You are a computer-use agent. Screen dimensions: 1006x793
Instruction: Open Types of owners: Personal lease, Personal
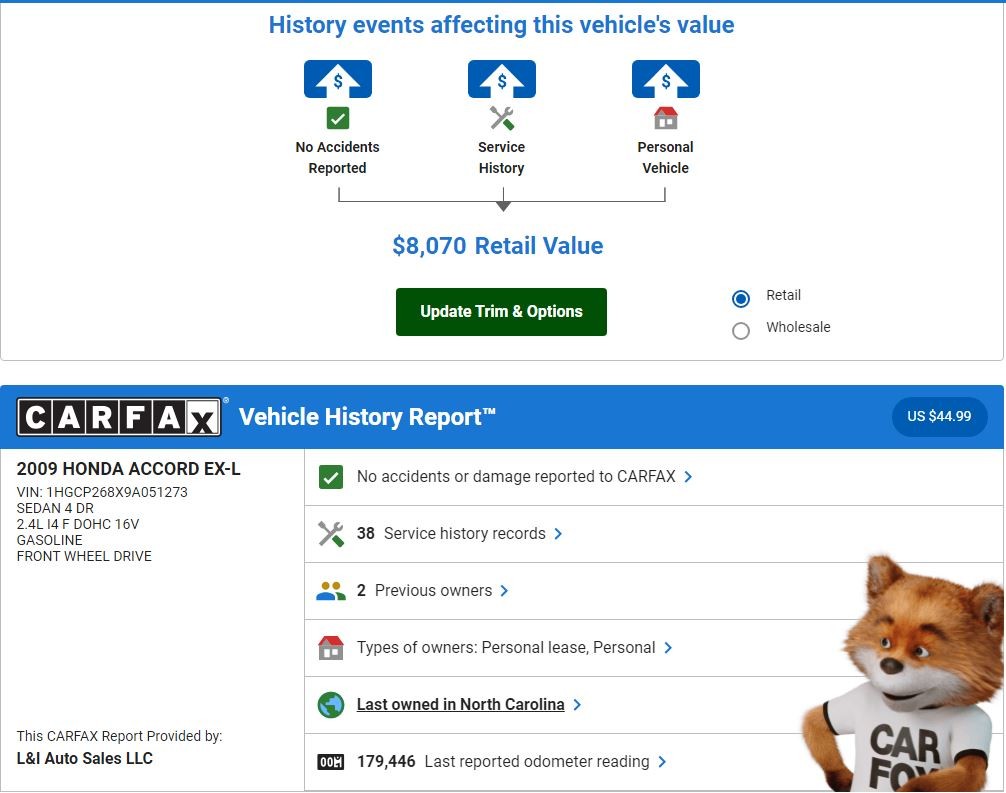tap(506, 647)
